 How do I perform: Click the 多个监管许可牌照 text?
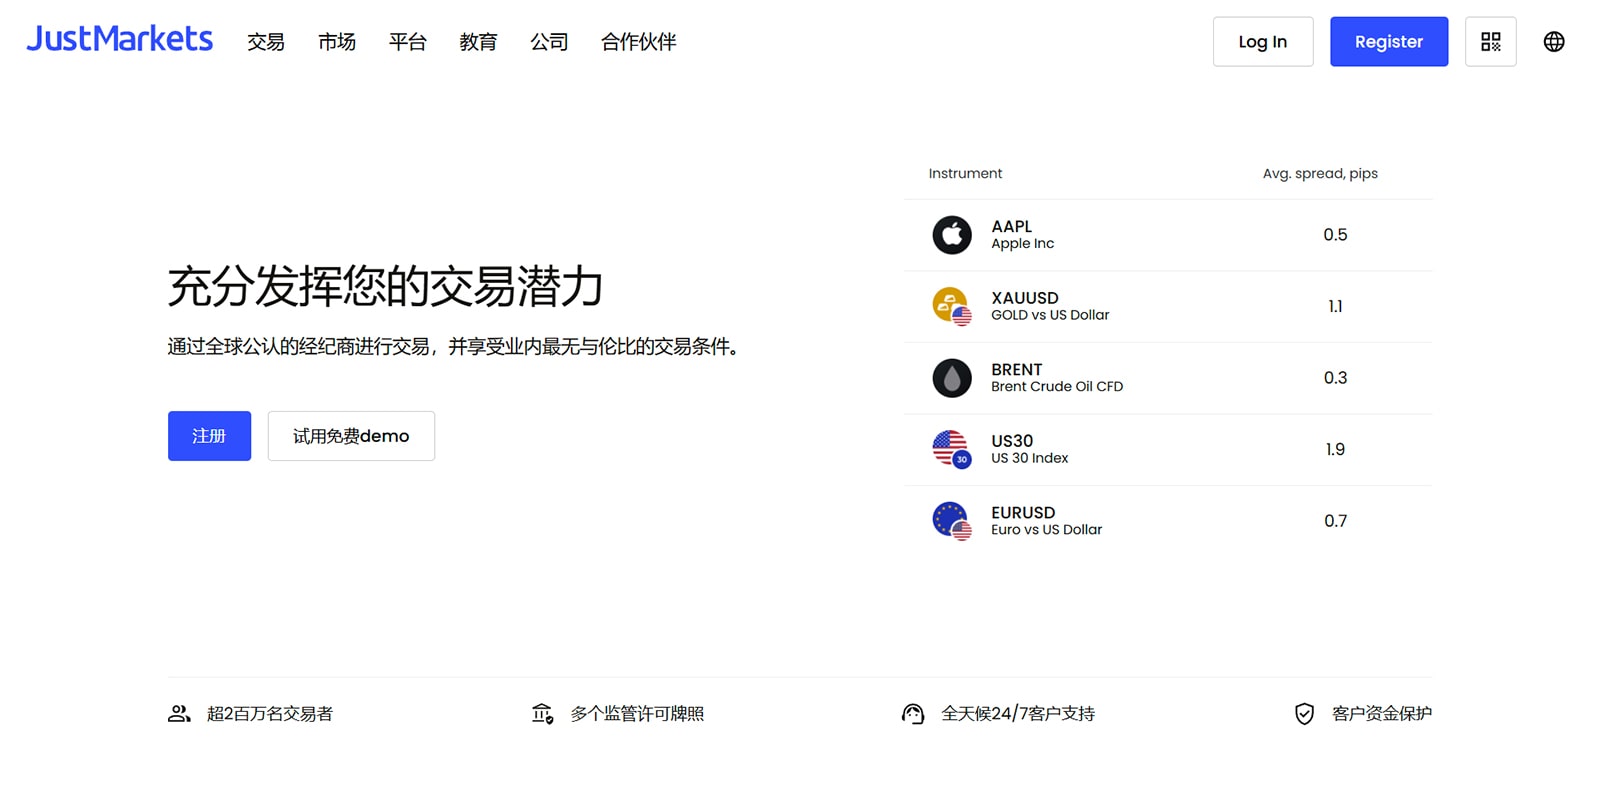click(637, 714)
